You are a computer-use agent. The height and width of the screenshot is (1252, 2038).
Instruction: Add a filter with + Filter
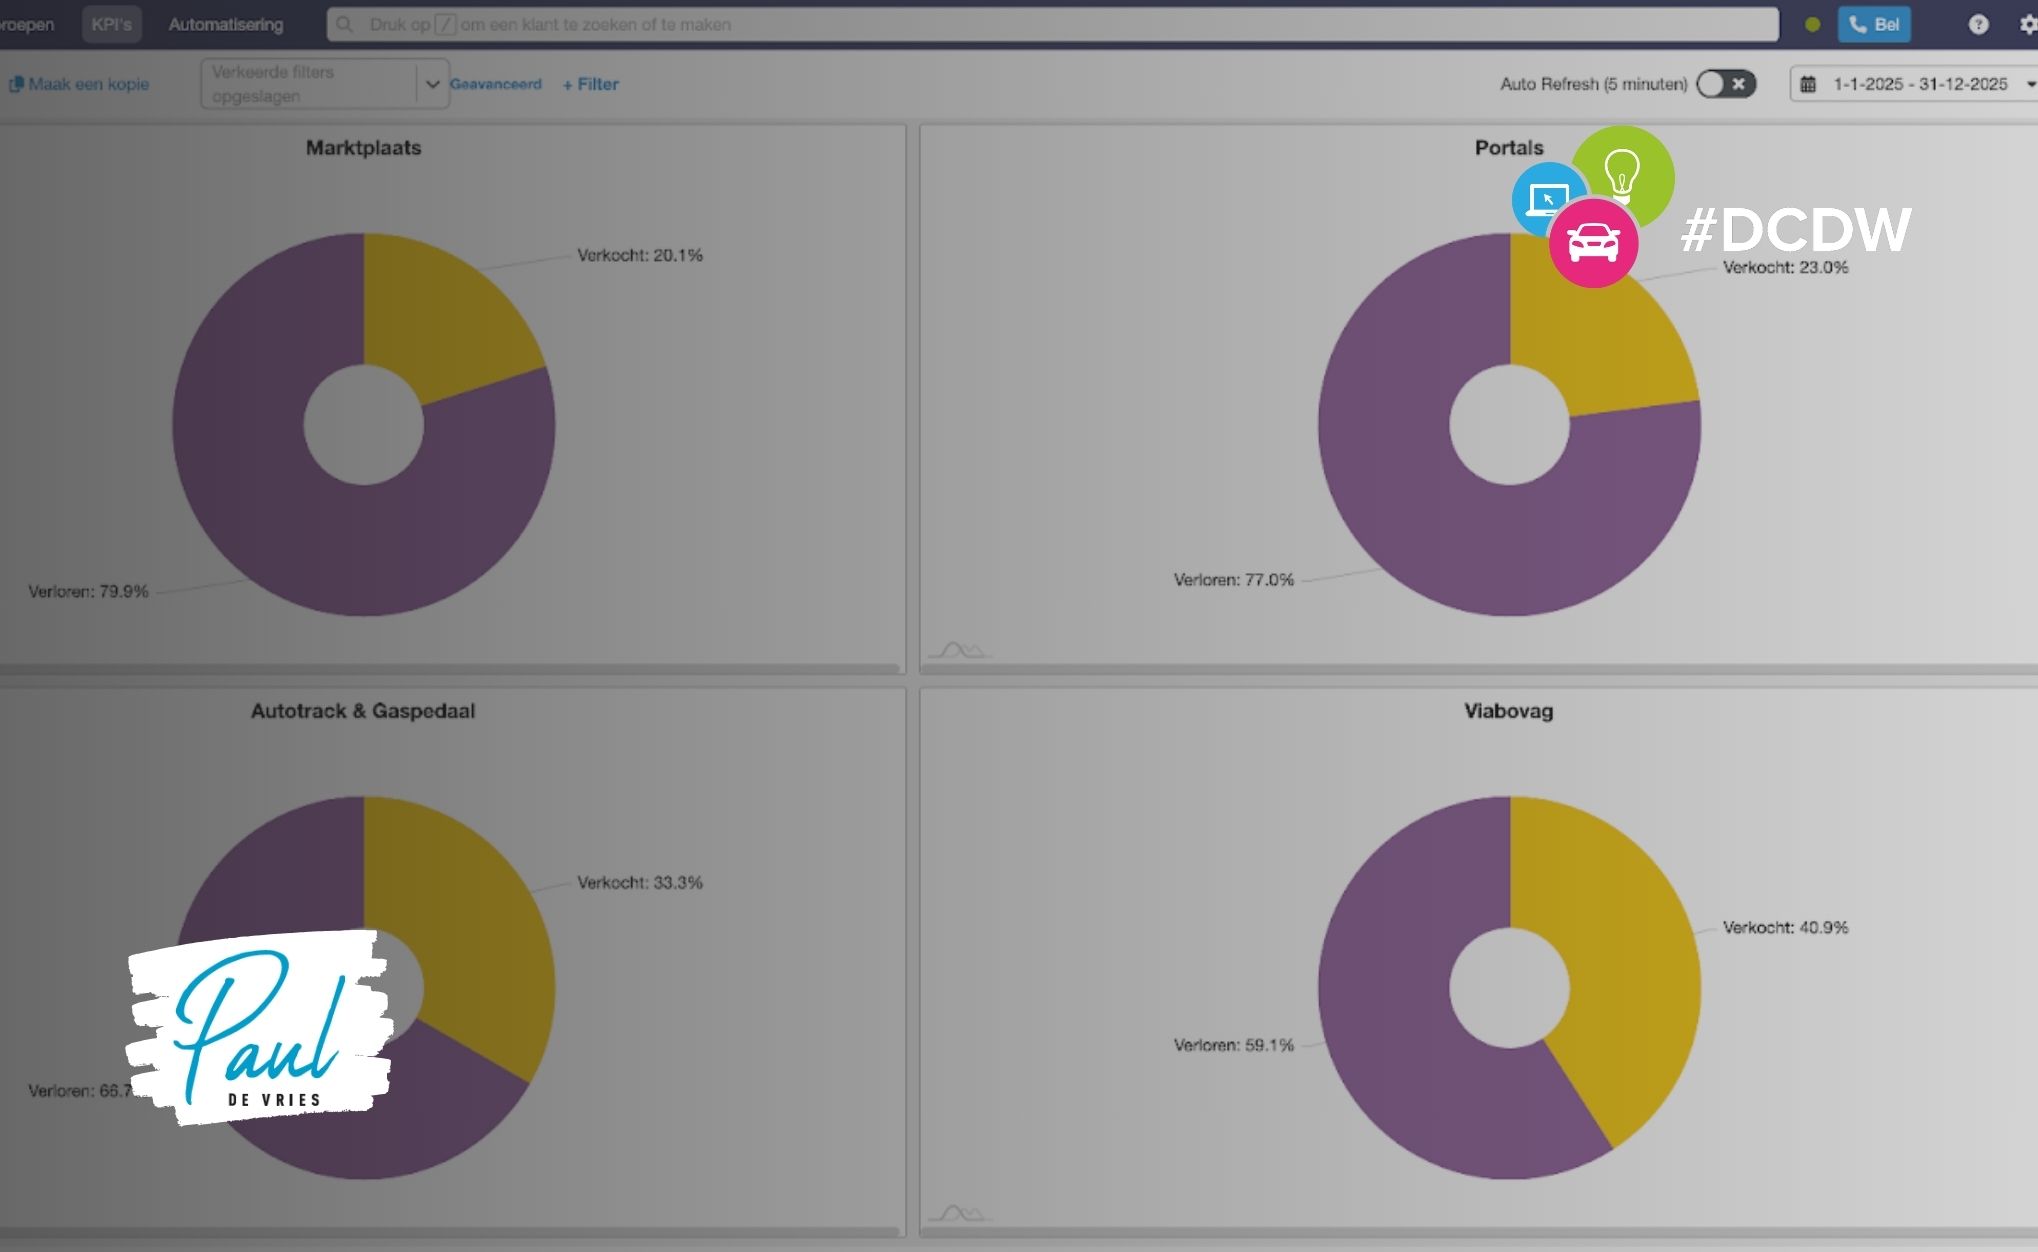point(591,84)
